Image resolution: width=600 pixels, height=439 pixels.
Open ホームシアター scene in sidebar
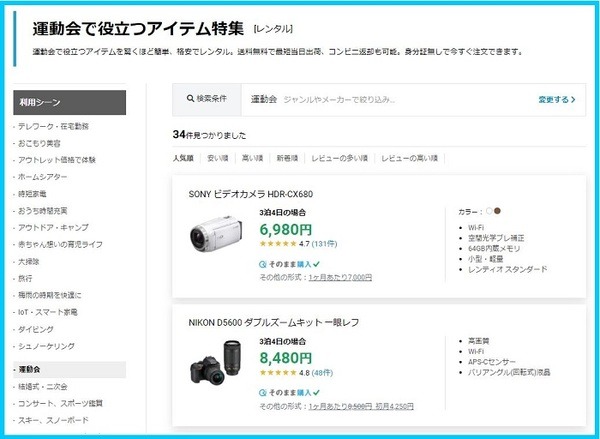tap(42, 177)
